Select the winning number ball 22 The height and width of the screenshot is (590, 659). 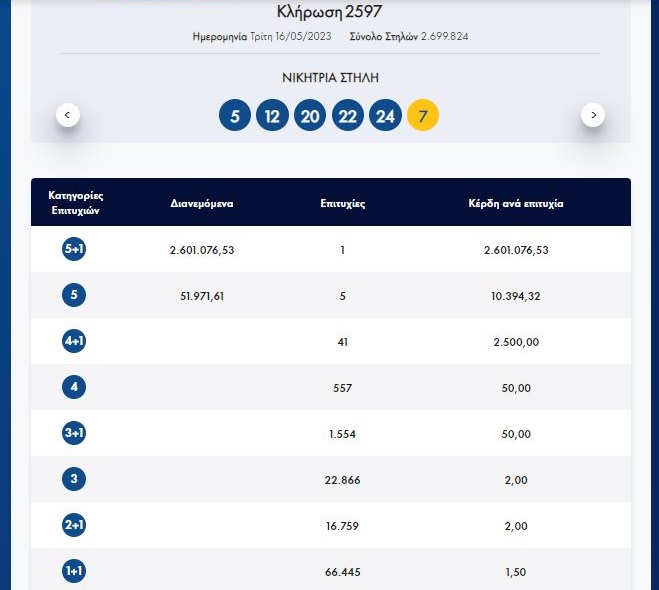pos(347,116)
